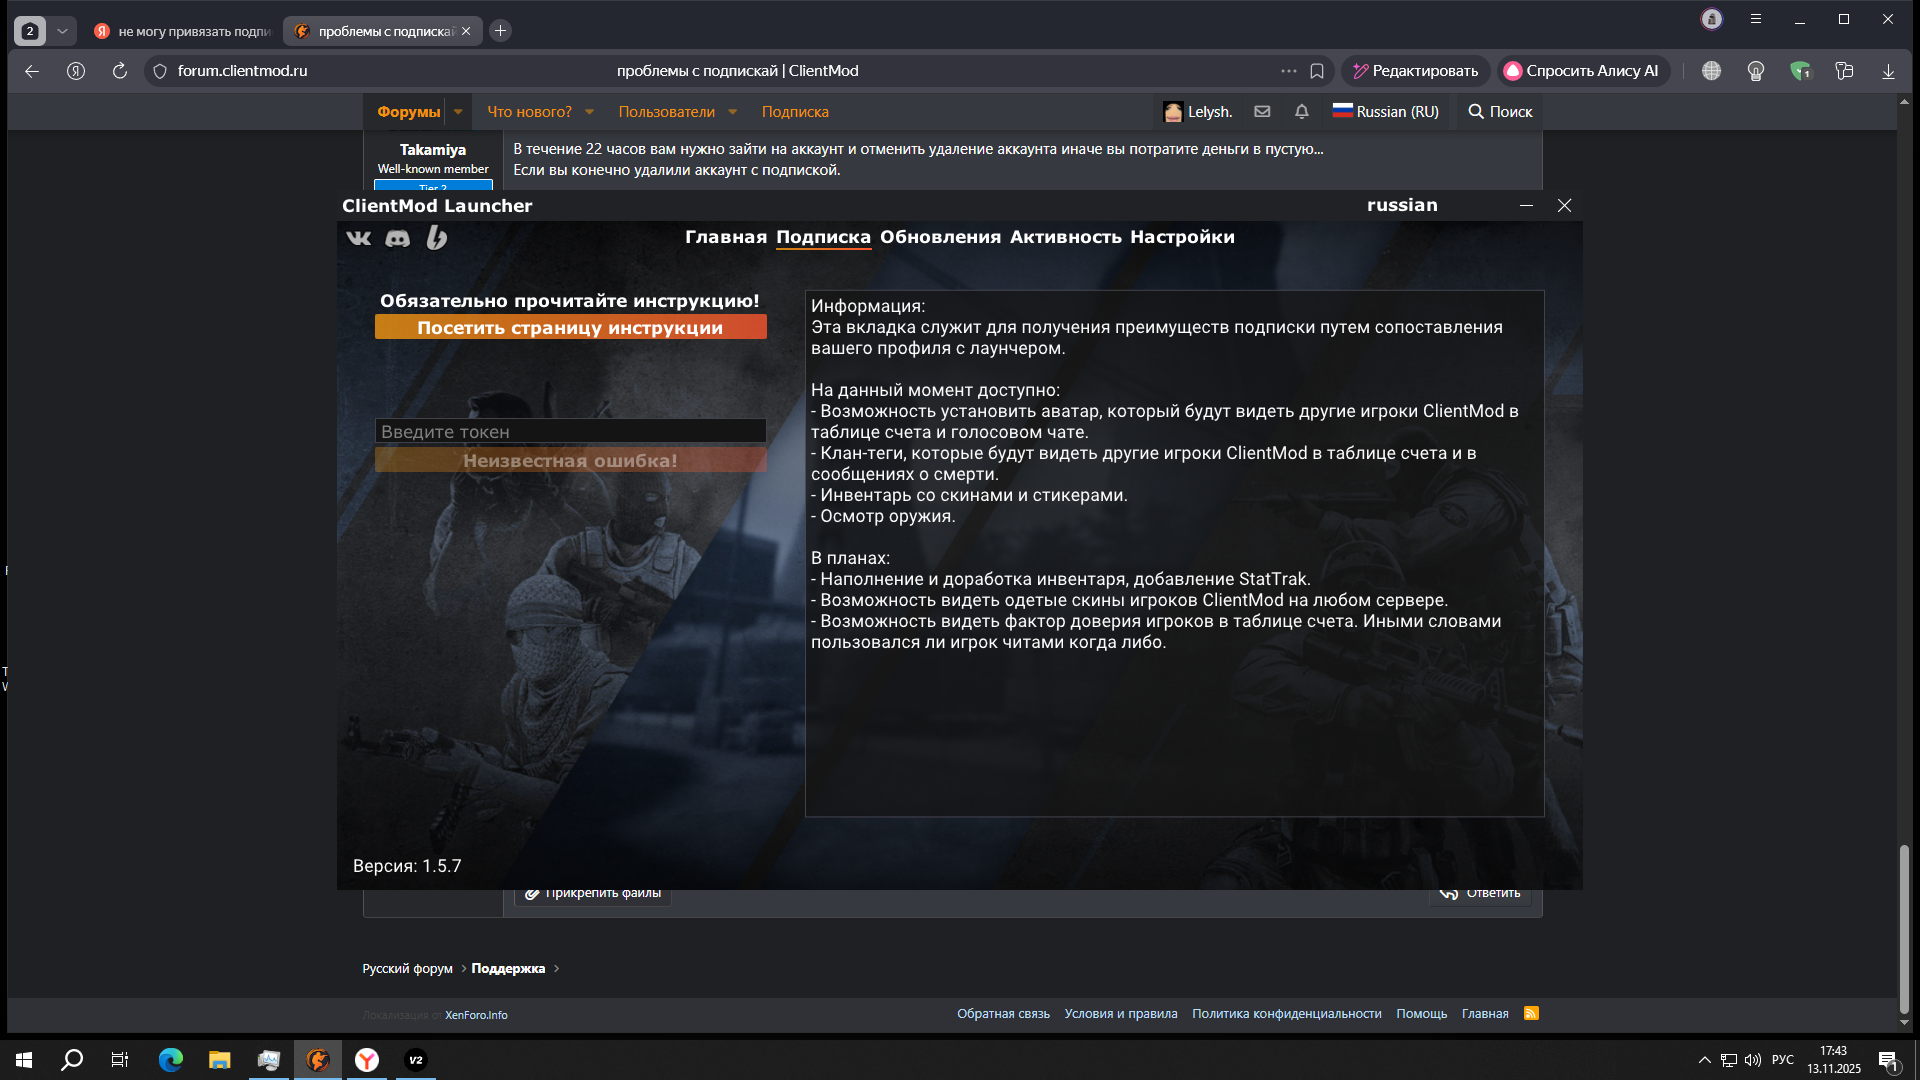Launch ClientMod from the Windows taskbar
This screenshot has height=1080, width=1920.
click(x=318, y=1060)
